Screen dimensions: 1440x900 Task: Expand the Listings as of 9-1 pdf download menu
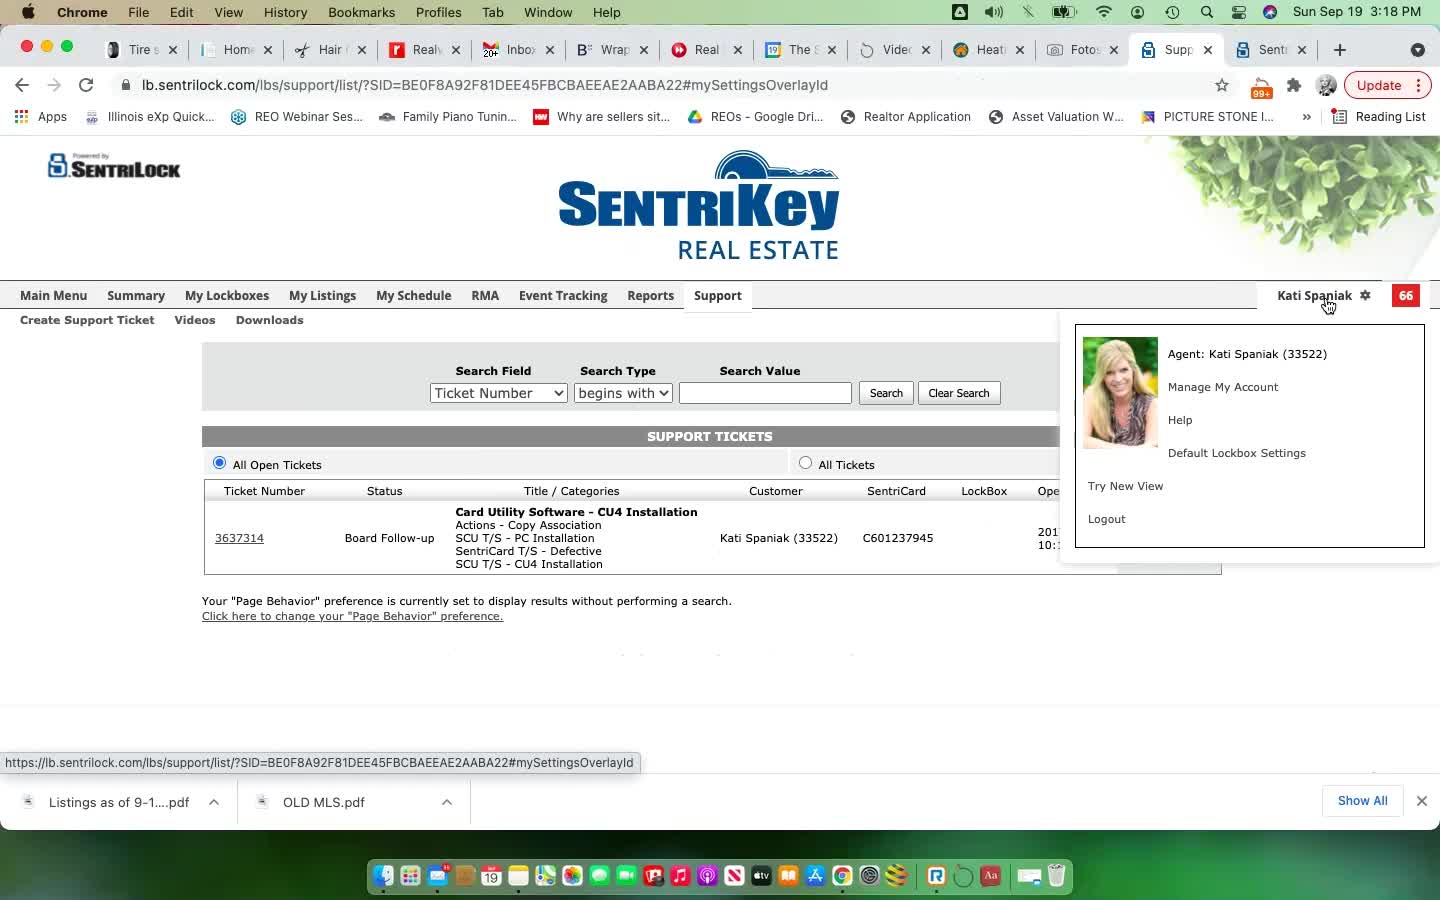tap(214, 802)
